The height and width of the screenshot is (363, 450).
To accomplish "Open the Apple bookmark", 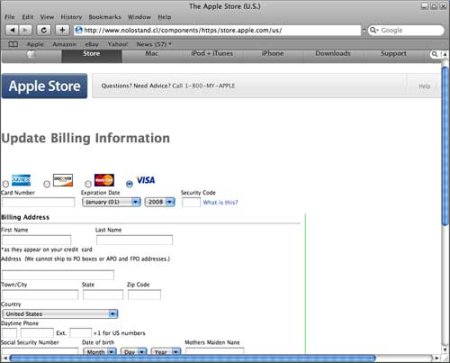I will click(35, 44).
